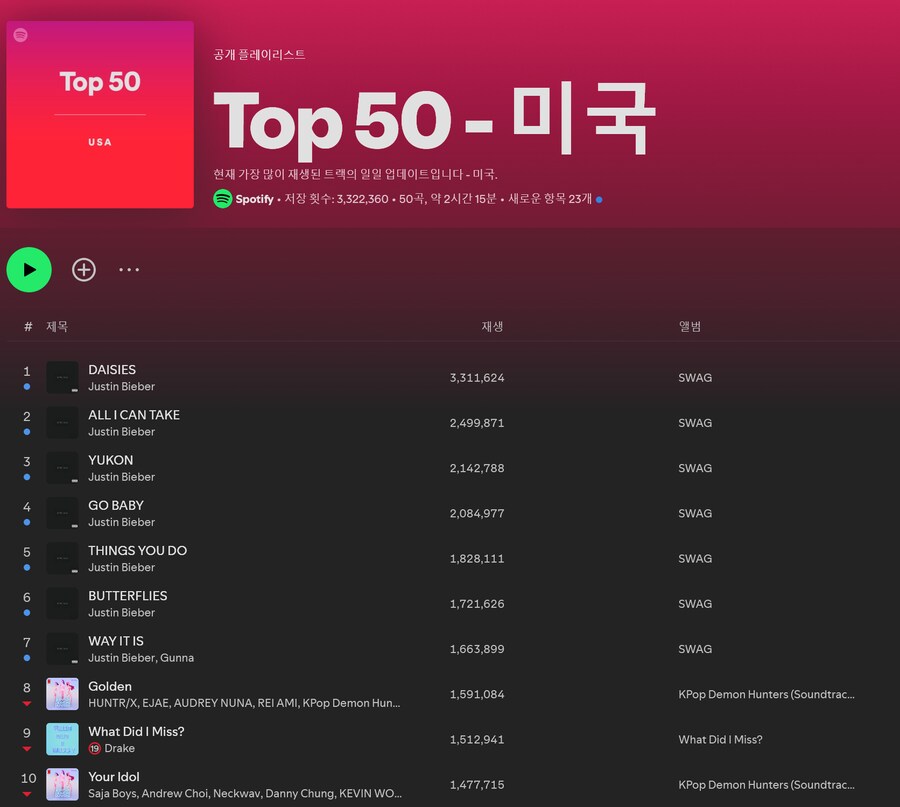
Task: Add playlist to library with plus icon
Action: coord(84,269)
